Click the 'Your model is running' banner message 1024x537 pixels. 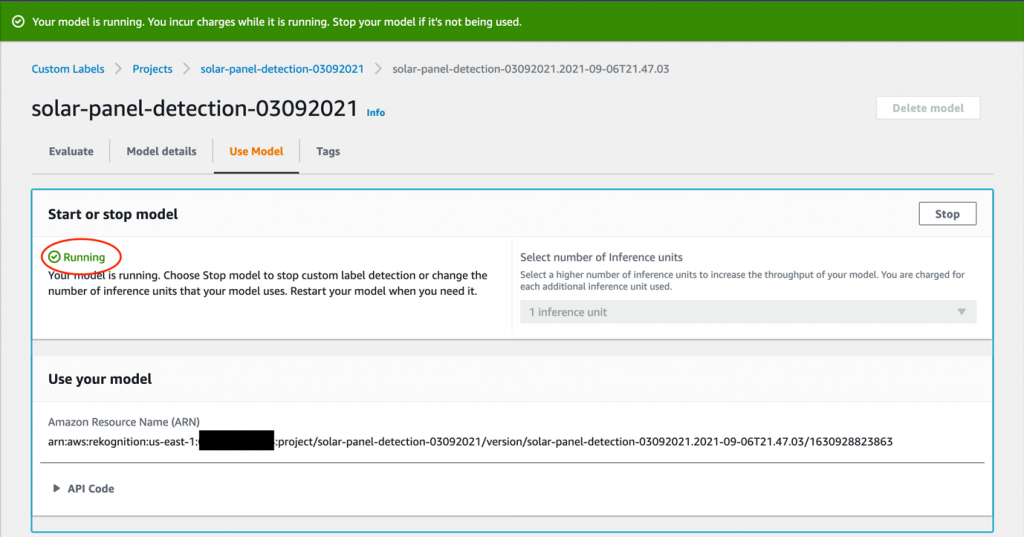click(x=277, y=22)
